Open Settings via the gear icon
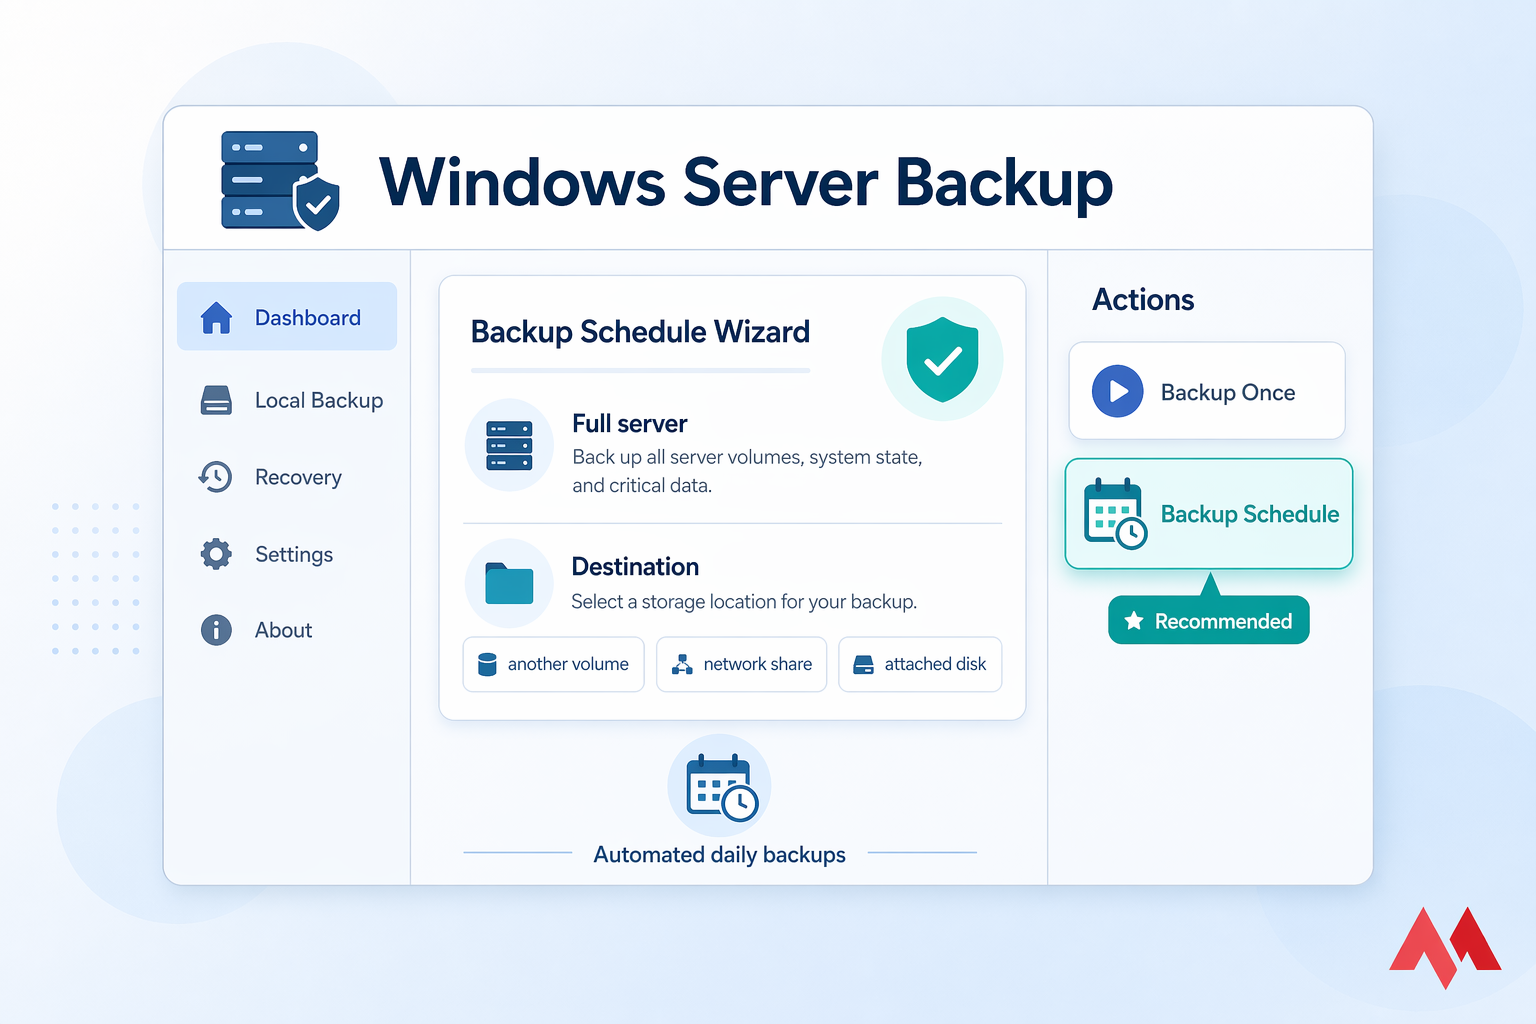The image size is (1536, 1024). [216, 554]
